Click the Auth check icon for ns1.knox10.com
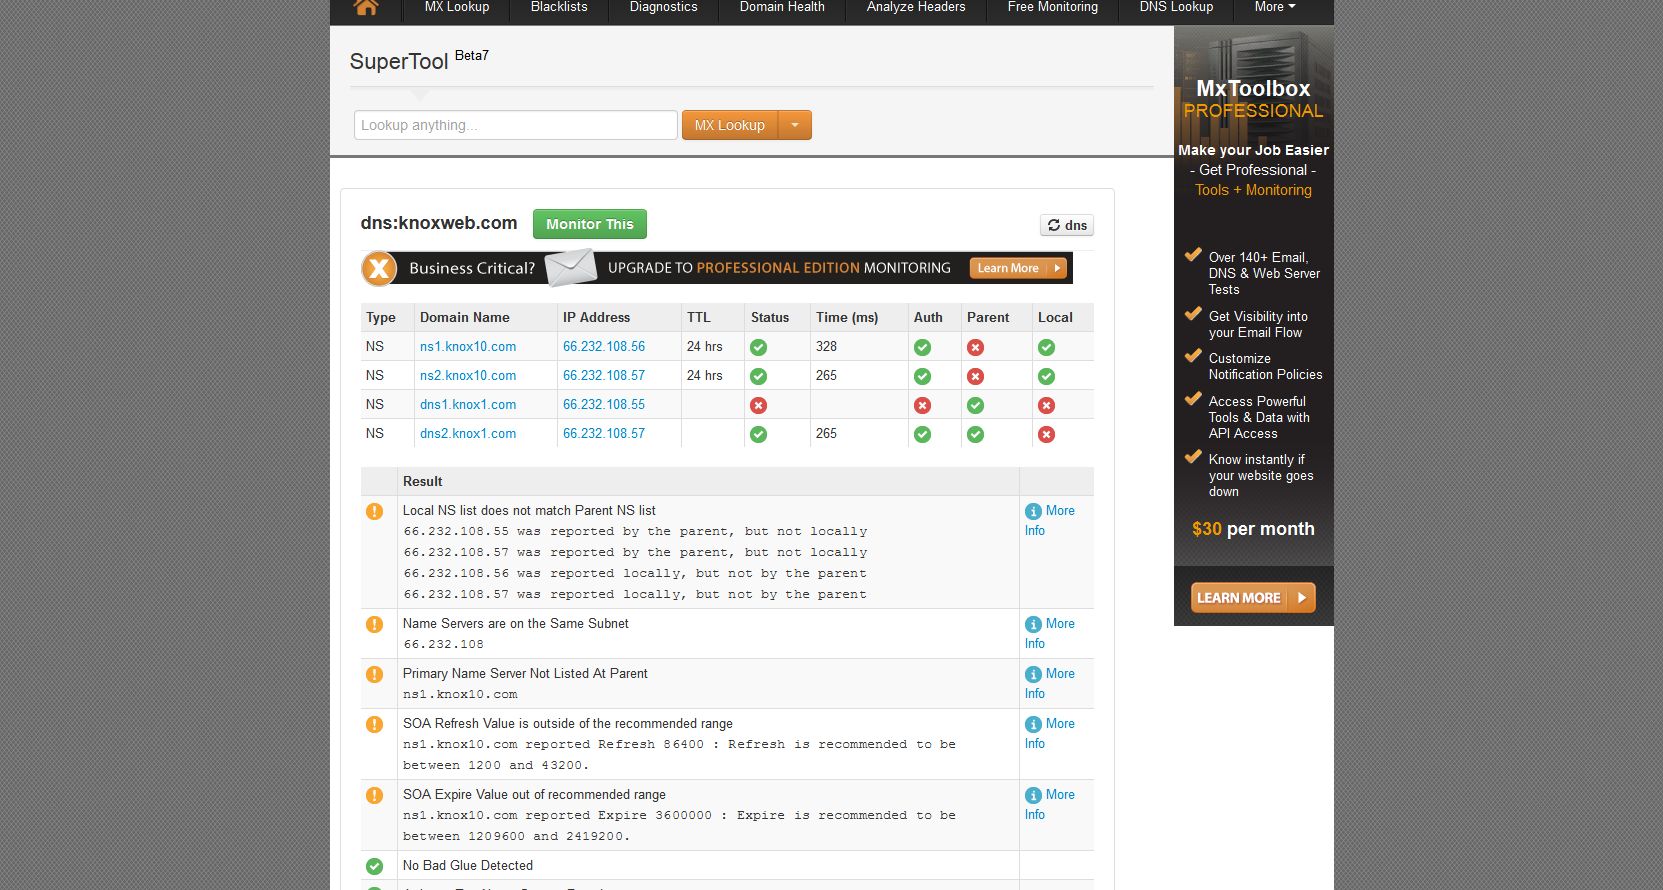 [x=922, y=347]
